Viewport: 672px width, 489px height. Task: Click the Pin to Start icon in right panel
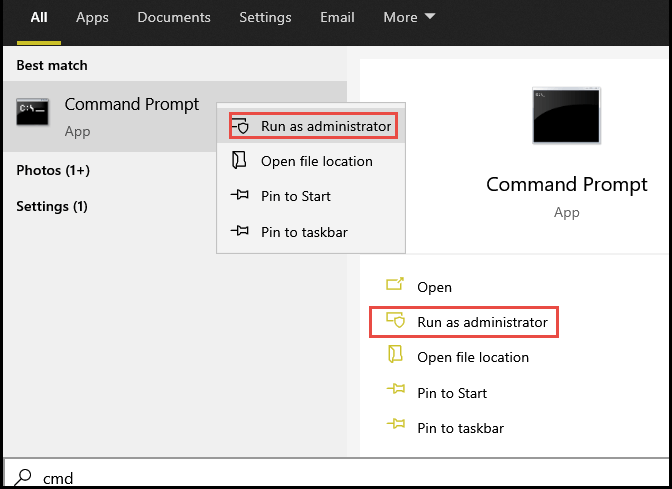point(395,393)
